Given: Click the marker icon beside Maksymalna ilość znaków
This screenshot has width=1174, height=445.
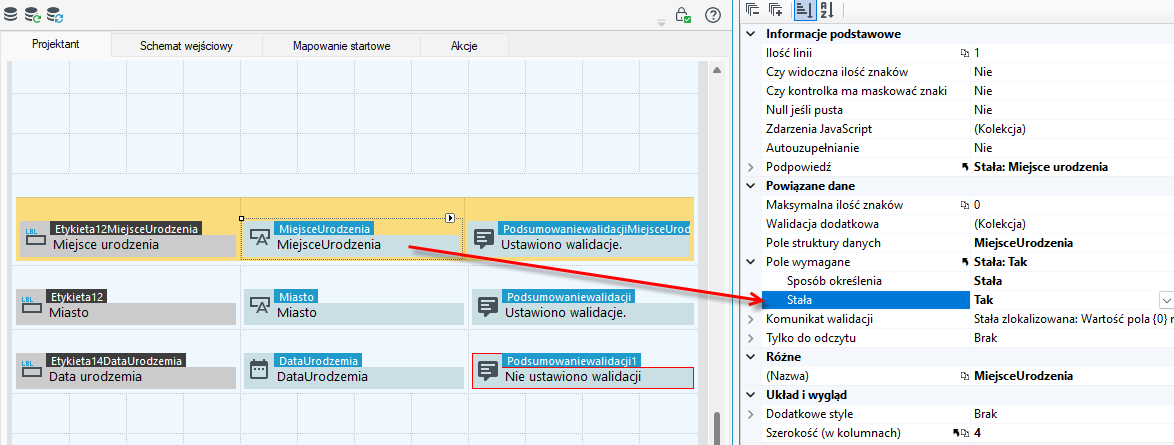Looking at the screenshot, I should (x=964, y=205).
